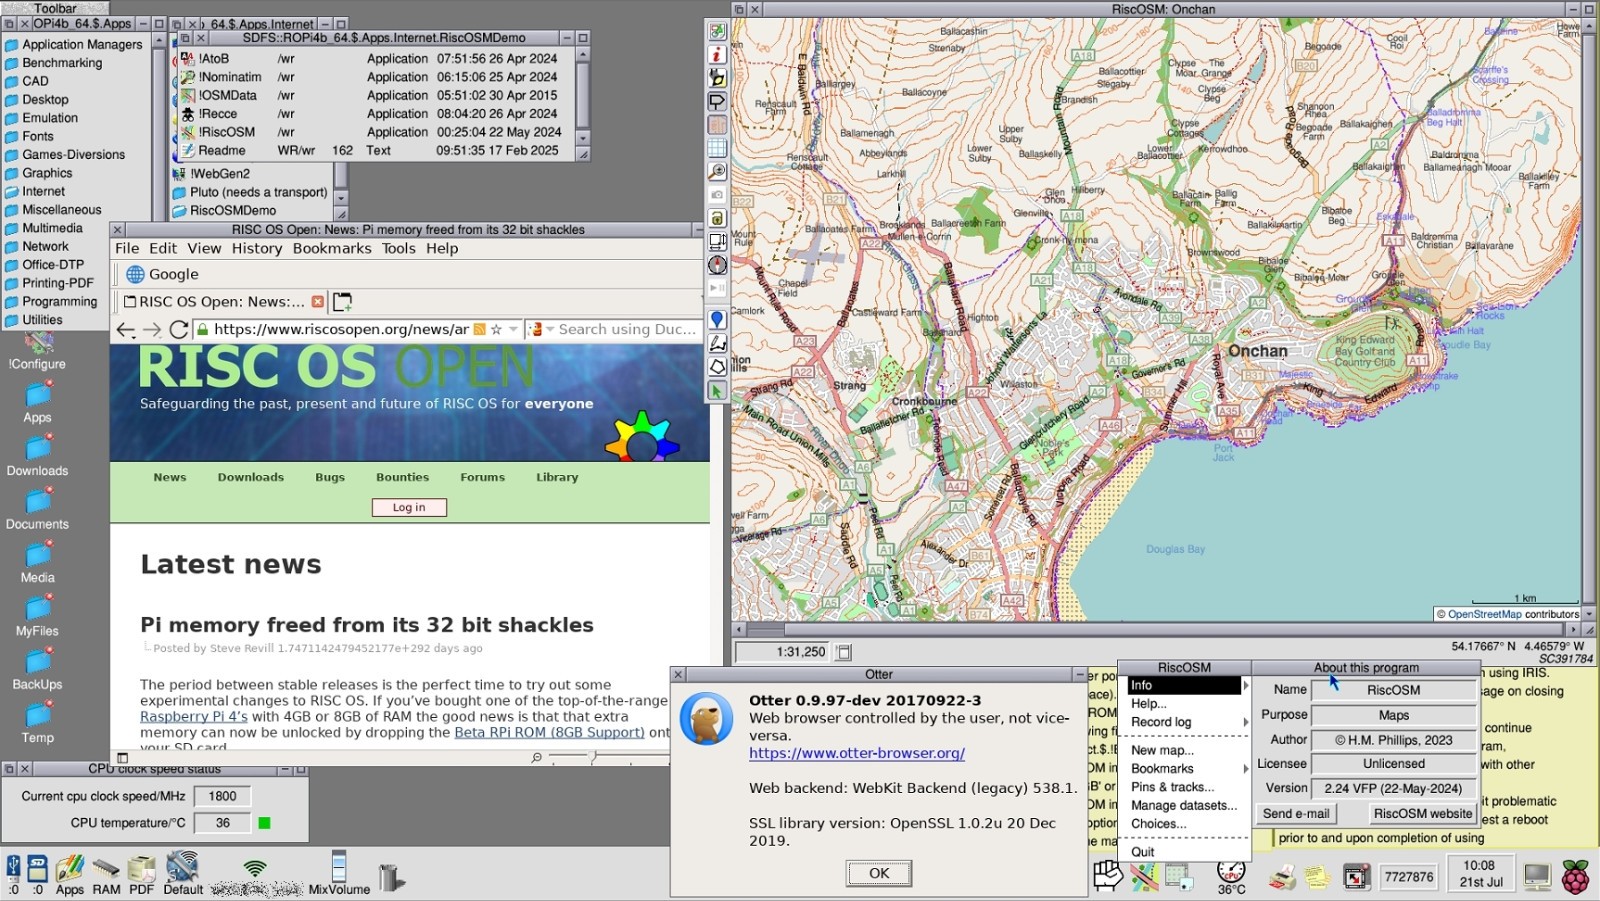Click the Log in button on RISC OS Open
Viewport: 1600px width, 901px height.
click(409, 507)
